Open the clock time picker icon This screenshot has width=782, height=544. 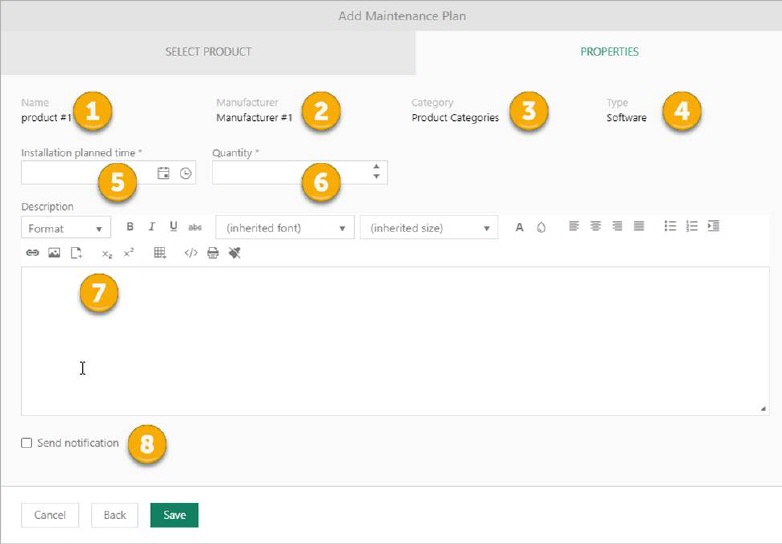(185, 174)
